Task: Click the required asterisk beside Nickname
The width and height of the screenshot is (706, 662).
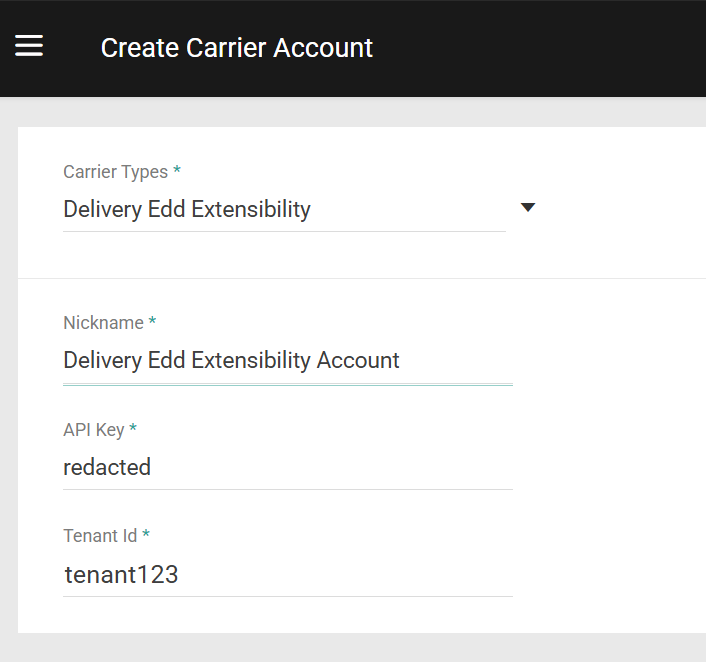Action: [x=153, y=323]
